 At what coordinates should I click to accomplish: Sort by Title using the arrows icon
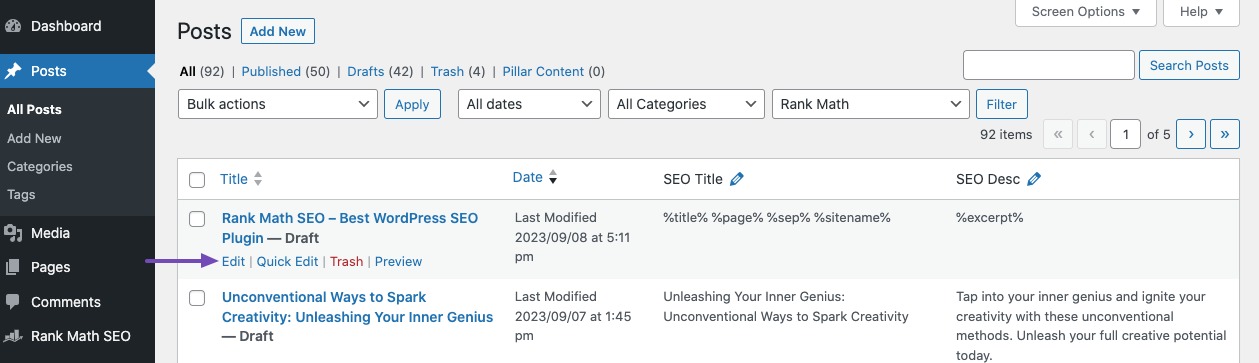pyautogui.click(x=258, y=179)
